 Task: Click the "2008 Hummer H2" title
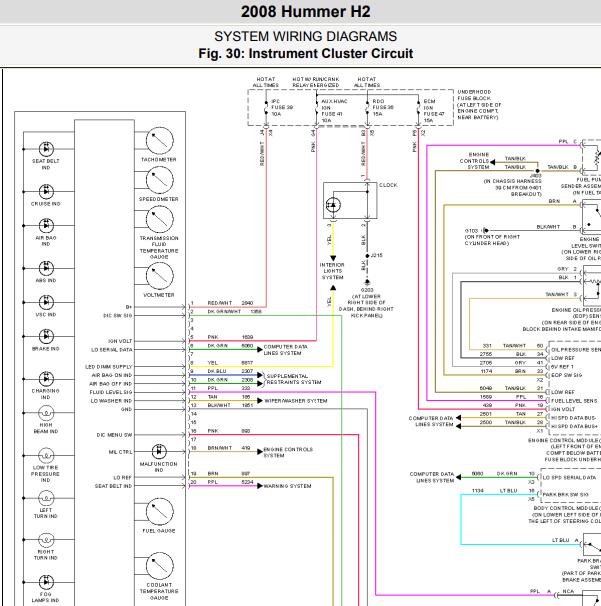click(x=306, y=12)
